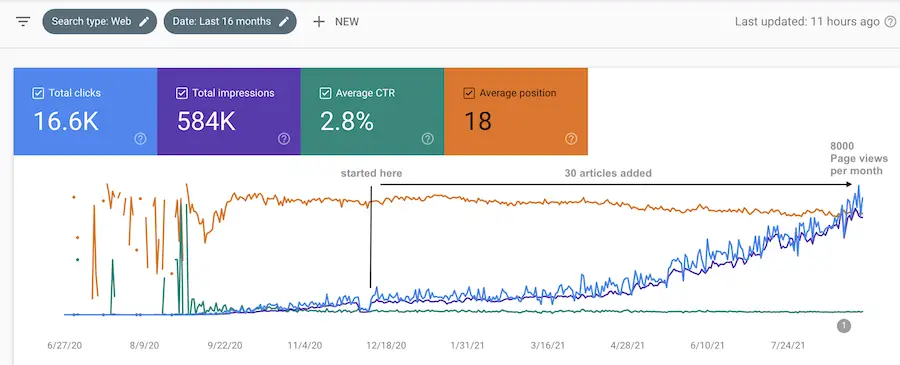Add a NEW filter
This screenshot has width=900, height=365.
(x=336, y=22)
